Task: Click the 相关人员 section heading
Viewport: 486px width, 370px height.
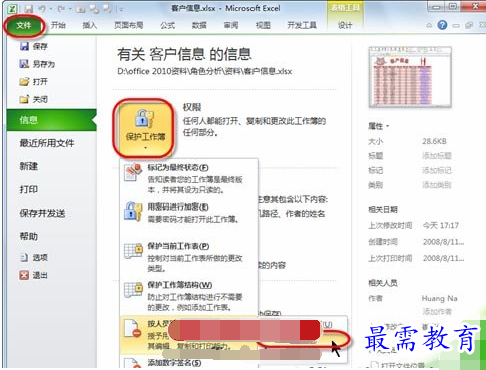Action: pos(383,283)
